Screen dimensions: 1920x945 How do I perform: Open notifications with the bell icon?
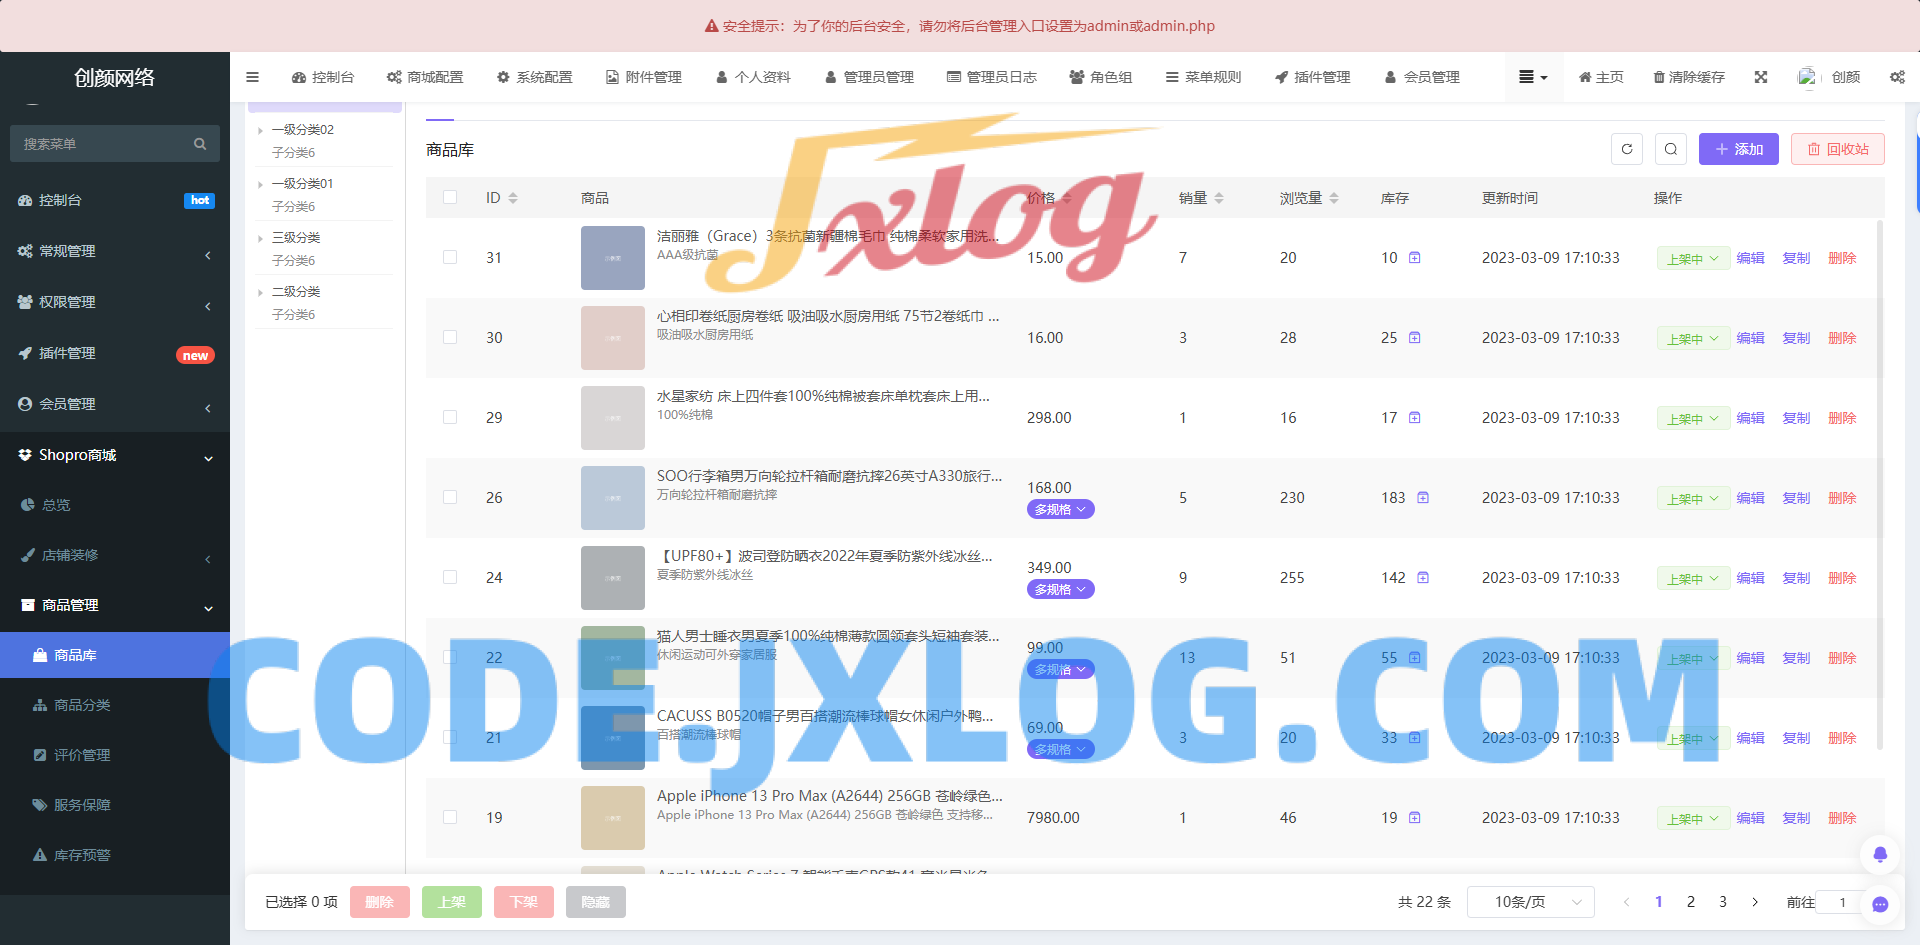pyautogui.click(x=1881, y=855)
